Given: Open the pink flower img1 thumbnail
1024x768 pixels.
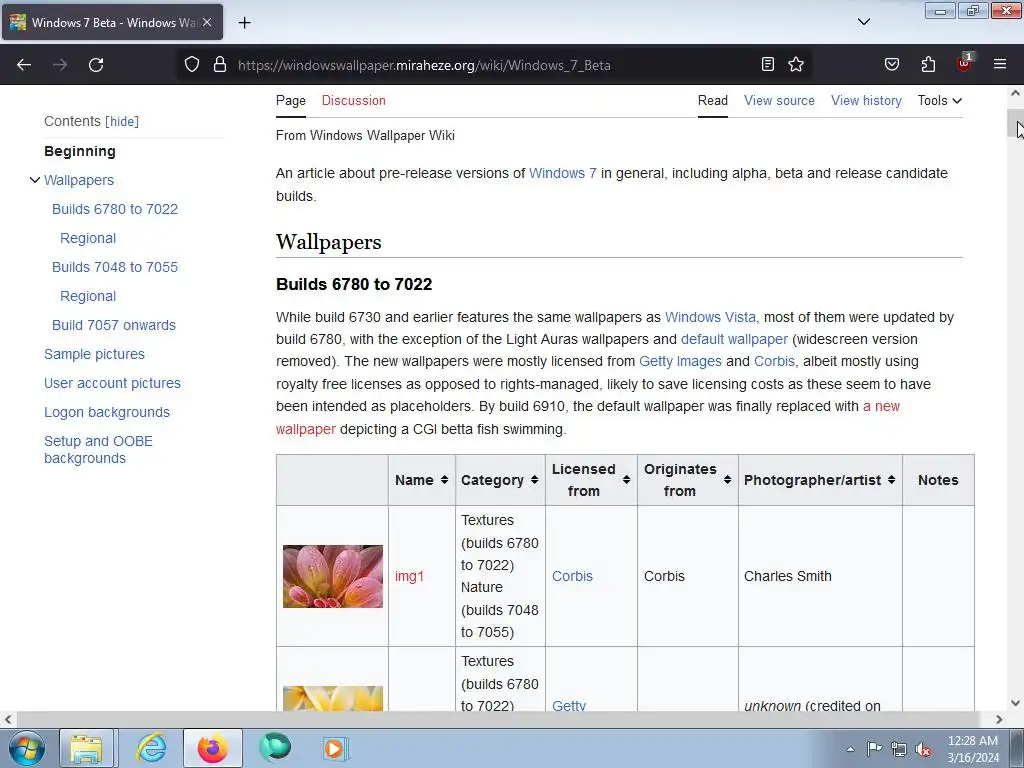Looking at the screenshot, I should [x=333, y=576].
